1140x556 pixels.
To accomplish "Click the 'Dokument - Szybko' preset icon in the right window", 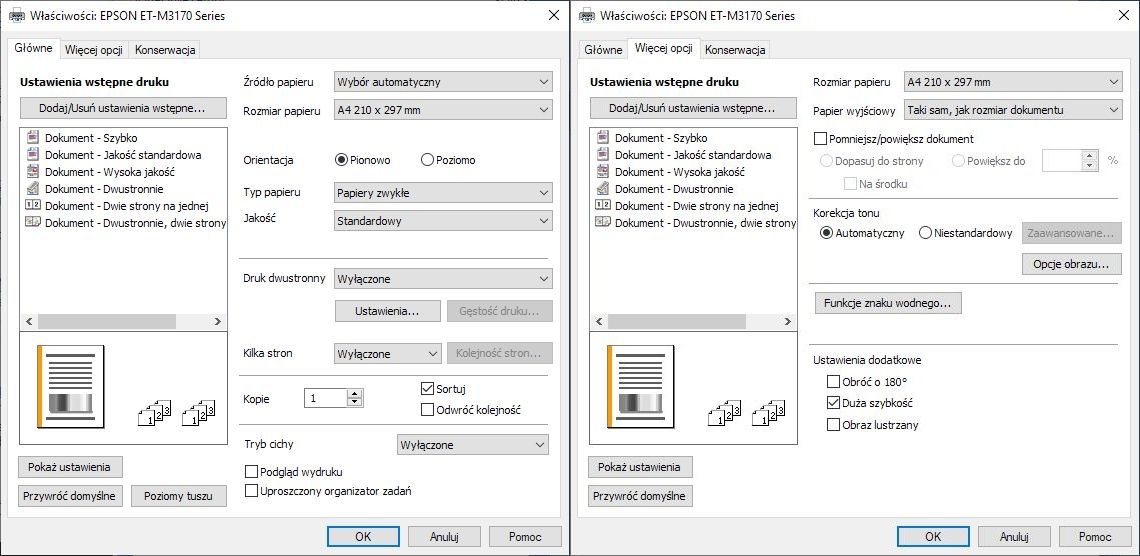I will tap(603, 137).
